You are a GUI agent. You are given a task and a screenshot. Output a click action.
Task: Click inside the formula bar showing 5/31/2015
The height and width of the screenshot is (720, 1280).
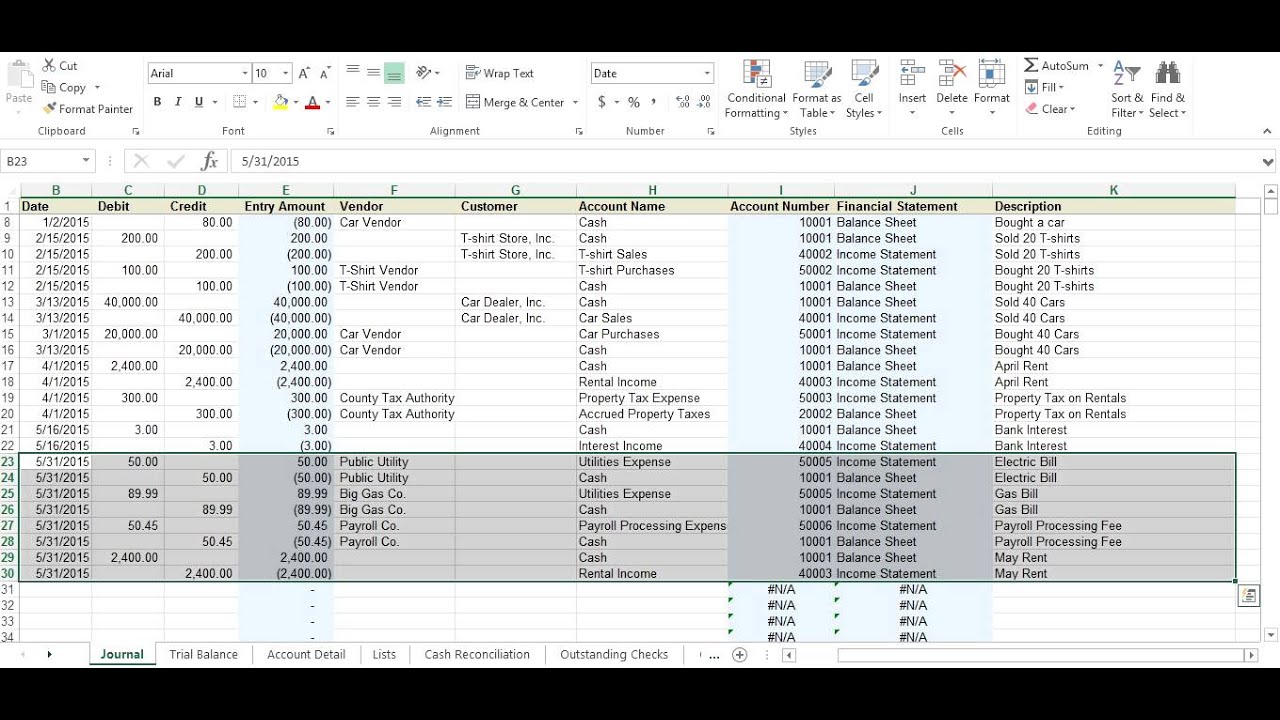click(744, 161)
